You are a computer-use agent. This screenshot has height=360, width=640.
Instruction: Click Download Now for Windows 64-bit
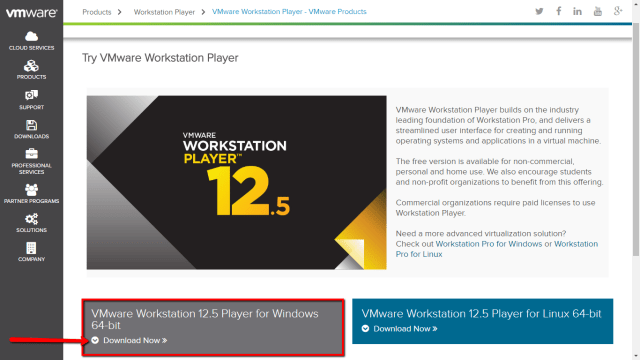[135, 340]
